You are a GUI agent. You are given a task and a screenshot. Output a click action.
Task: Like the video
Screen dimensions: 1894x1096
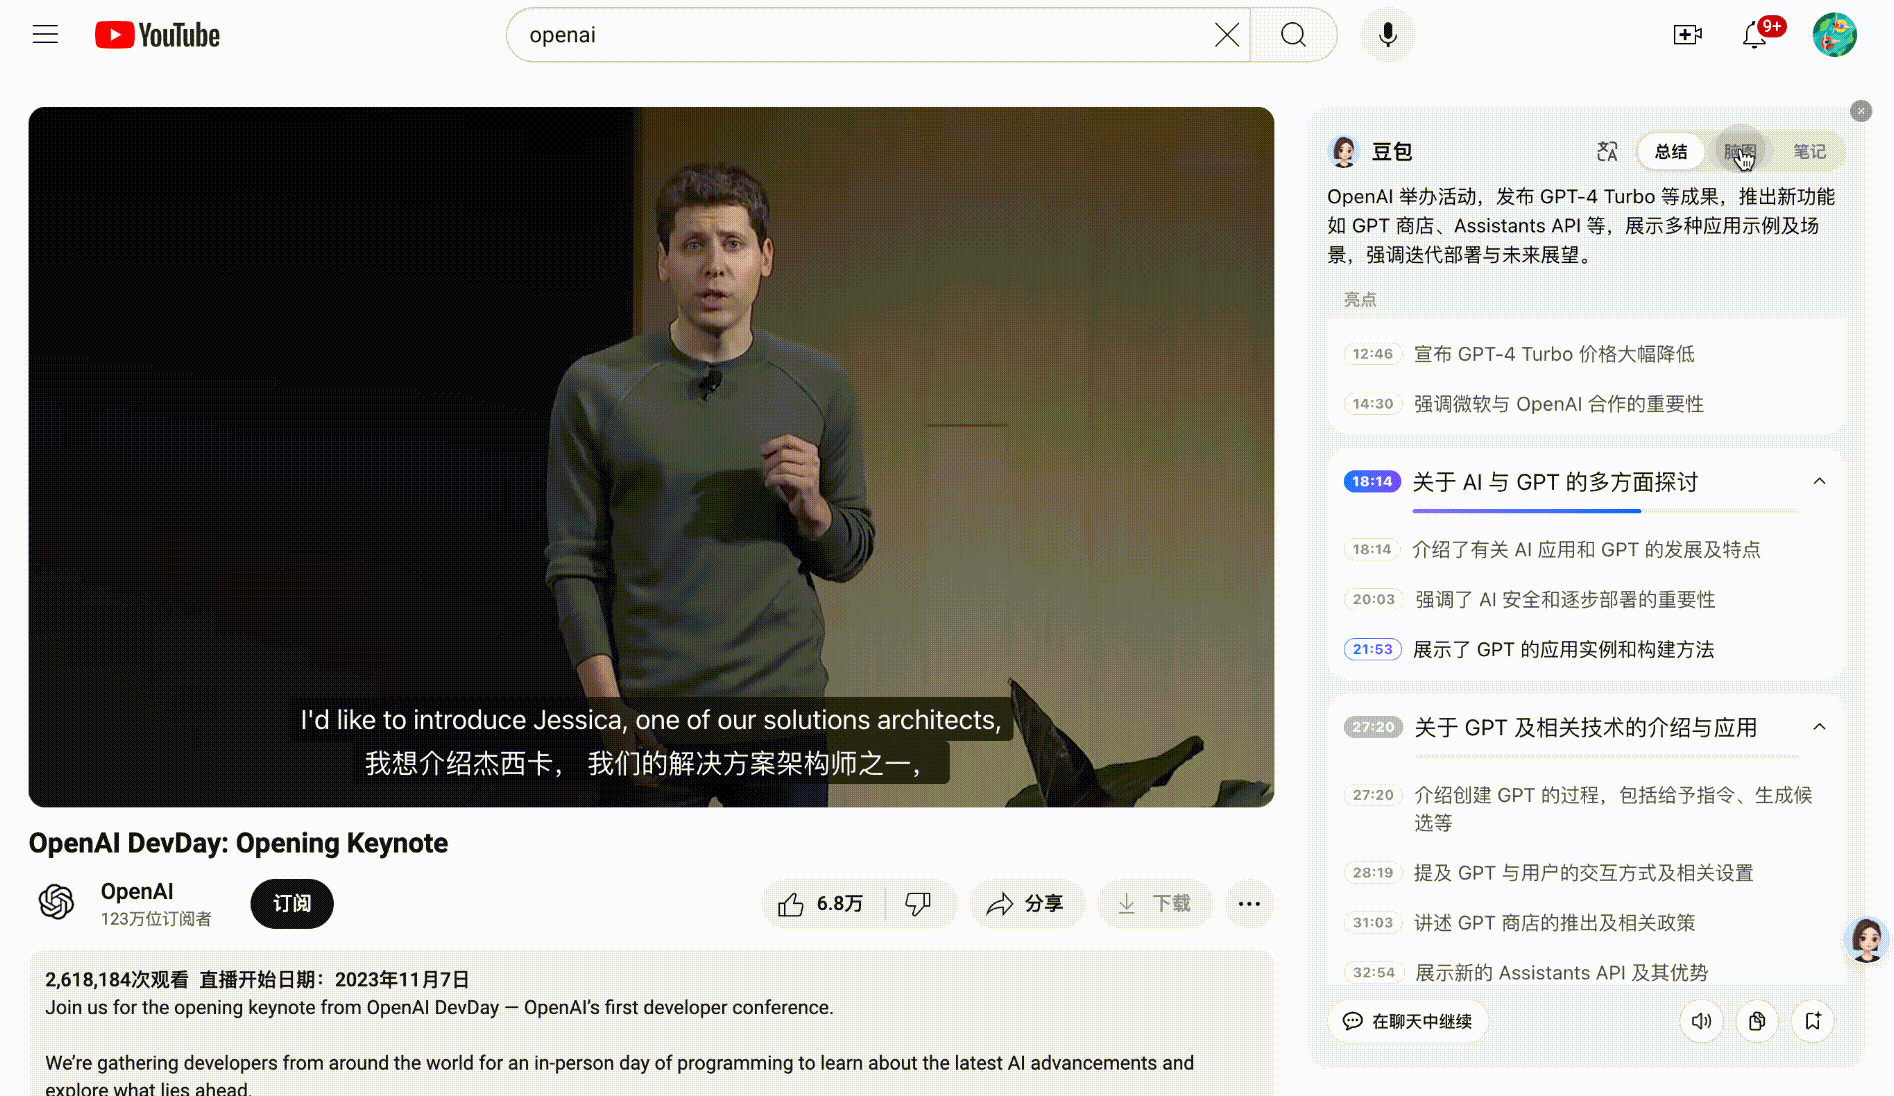[820, 904]
